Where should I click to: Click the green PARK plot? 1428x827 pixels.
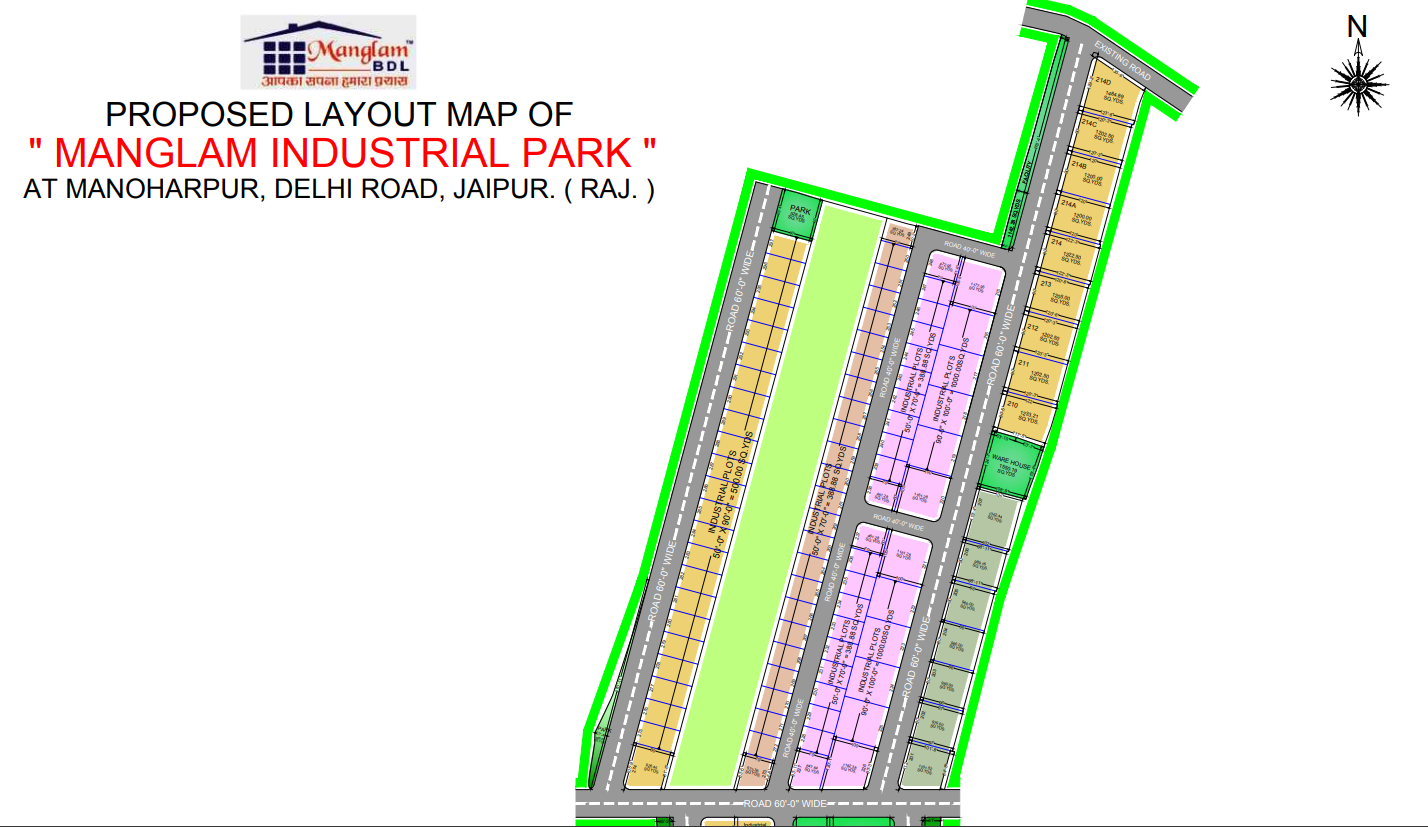click(798, 214)
